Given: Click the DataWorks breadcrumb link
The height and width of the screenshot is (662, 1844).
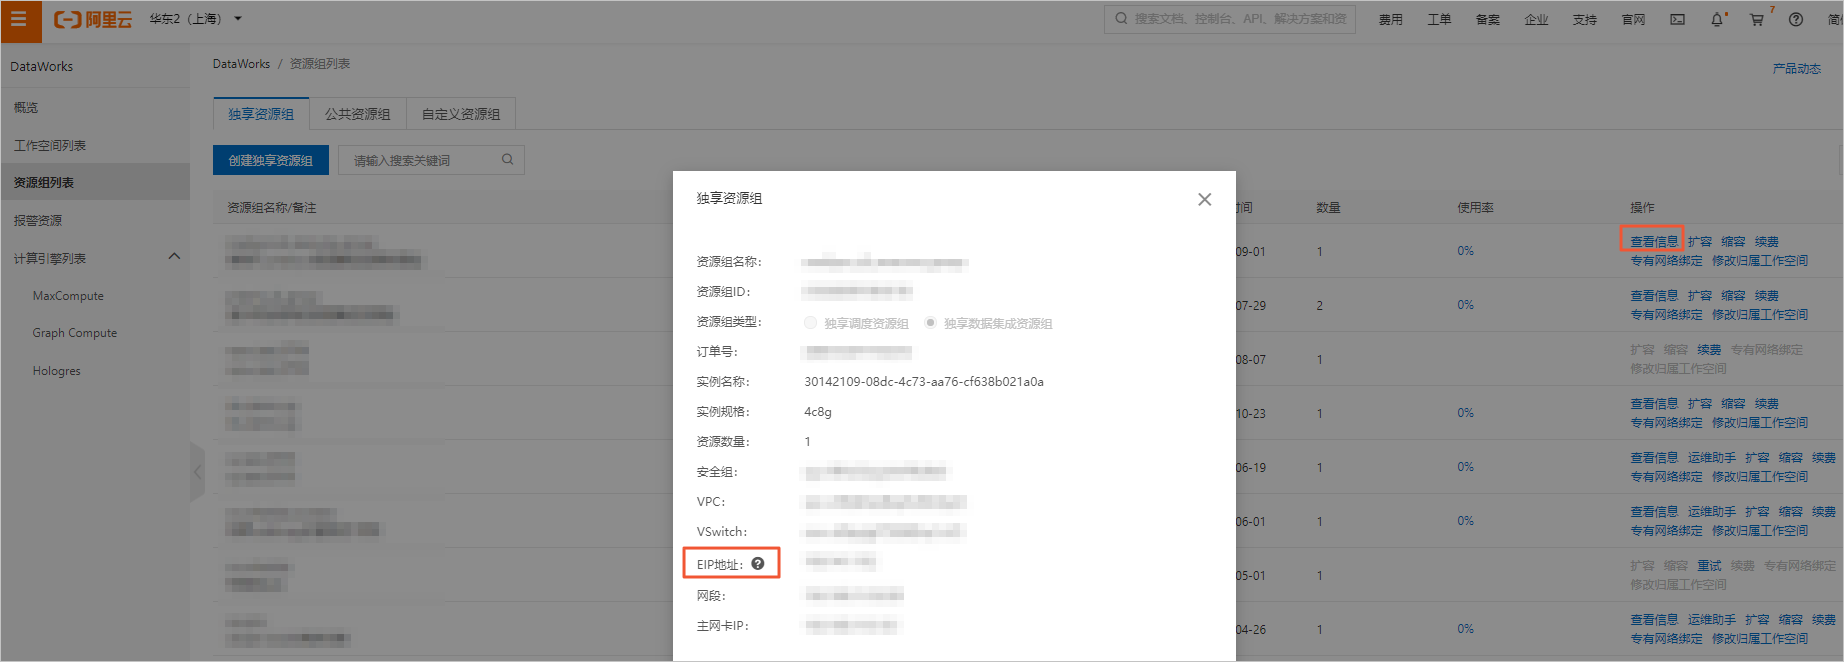Looking at the screenshot, I should click(x=241, y=64).
